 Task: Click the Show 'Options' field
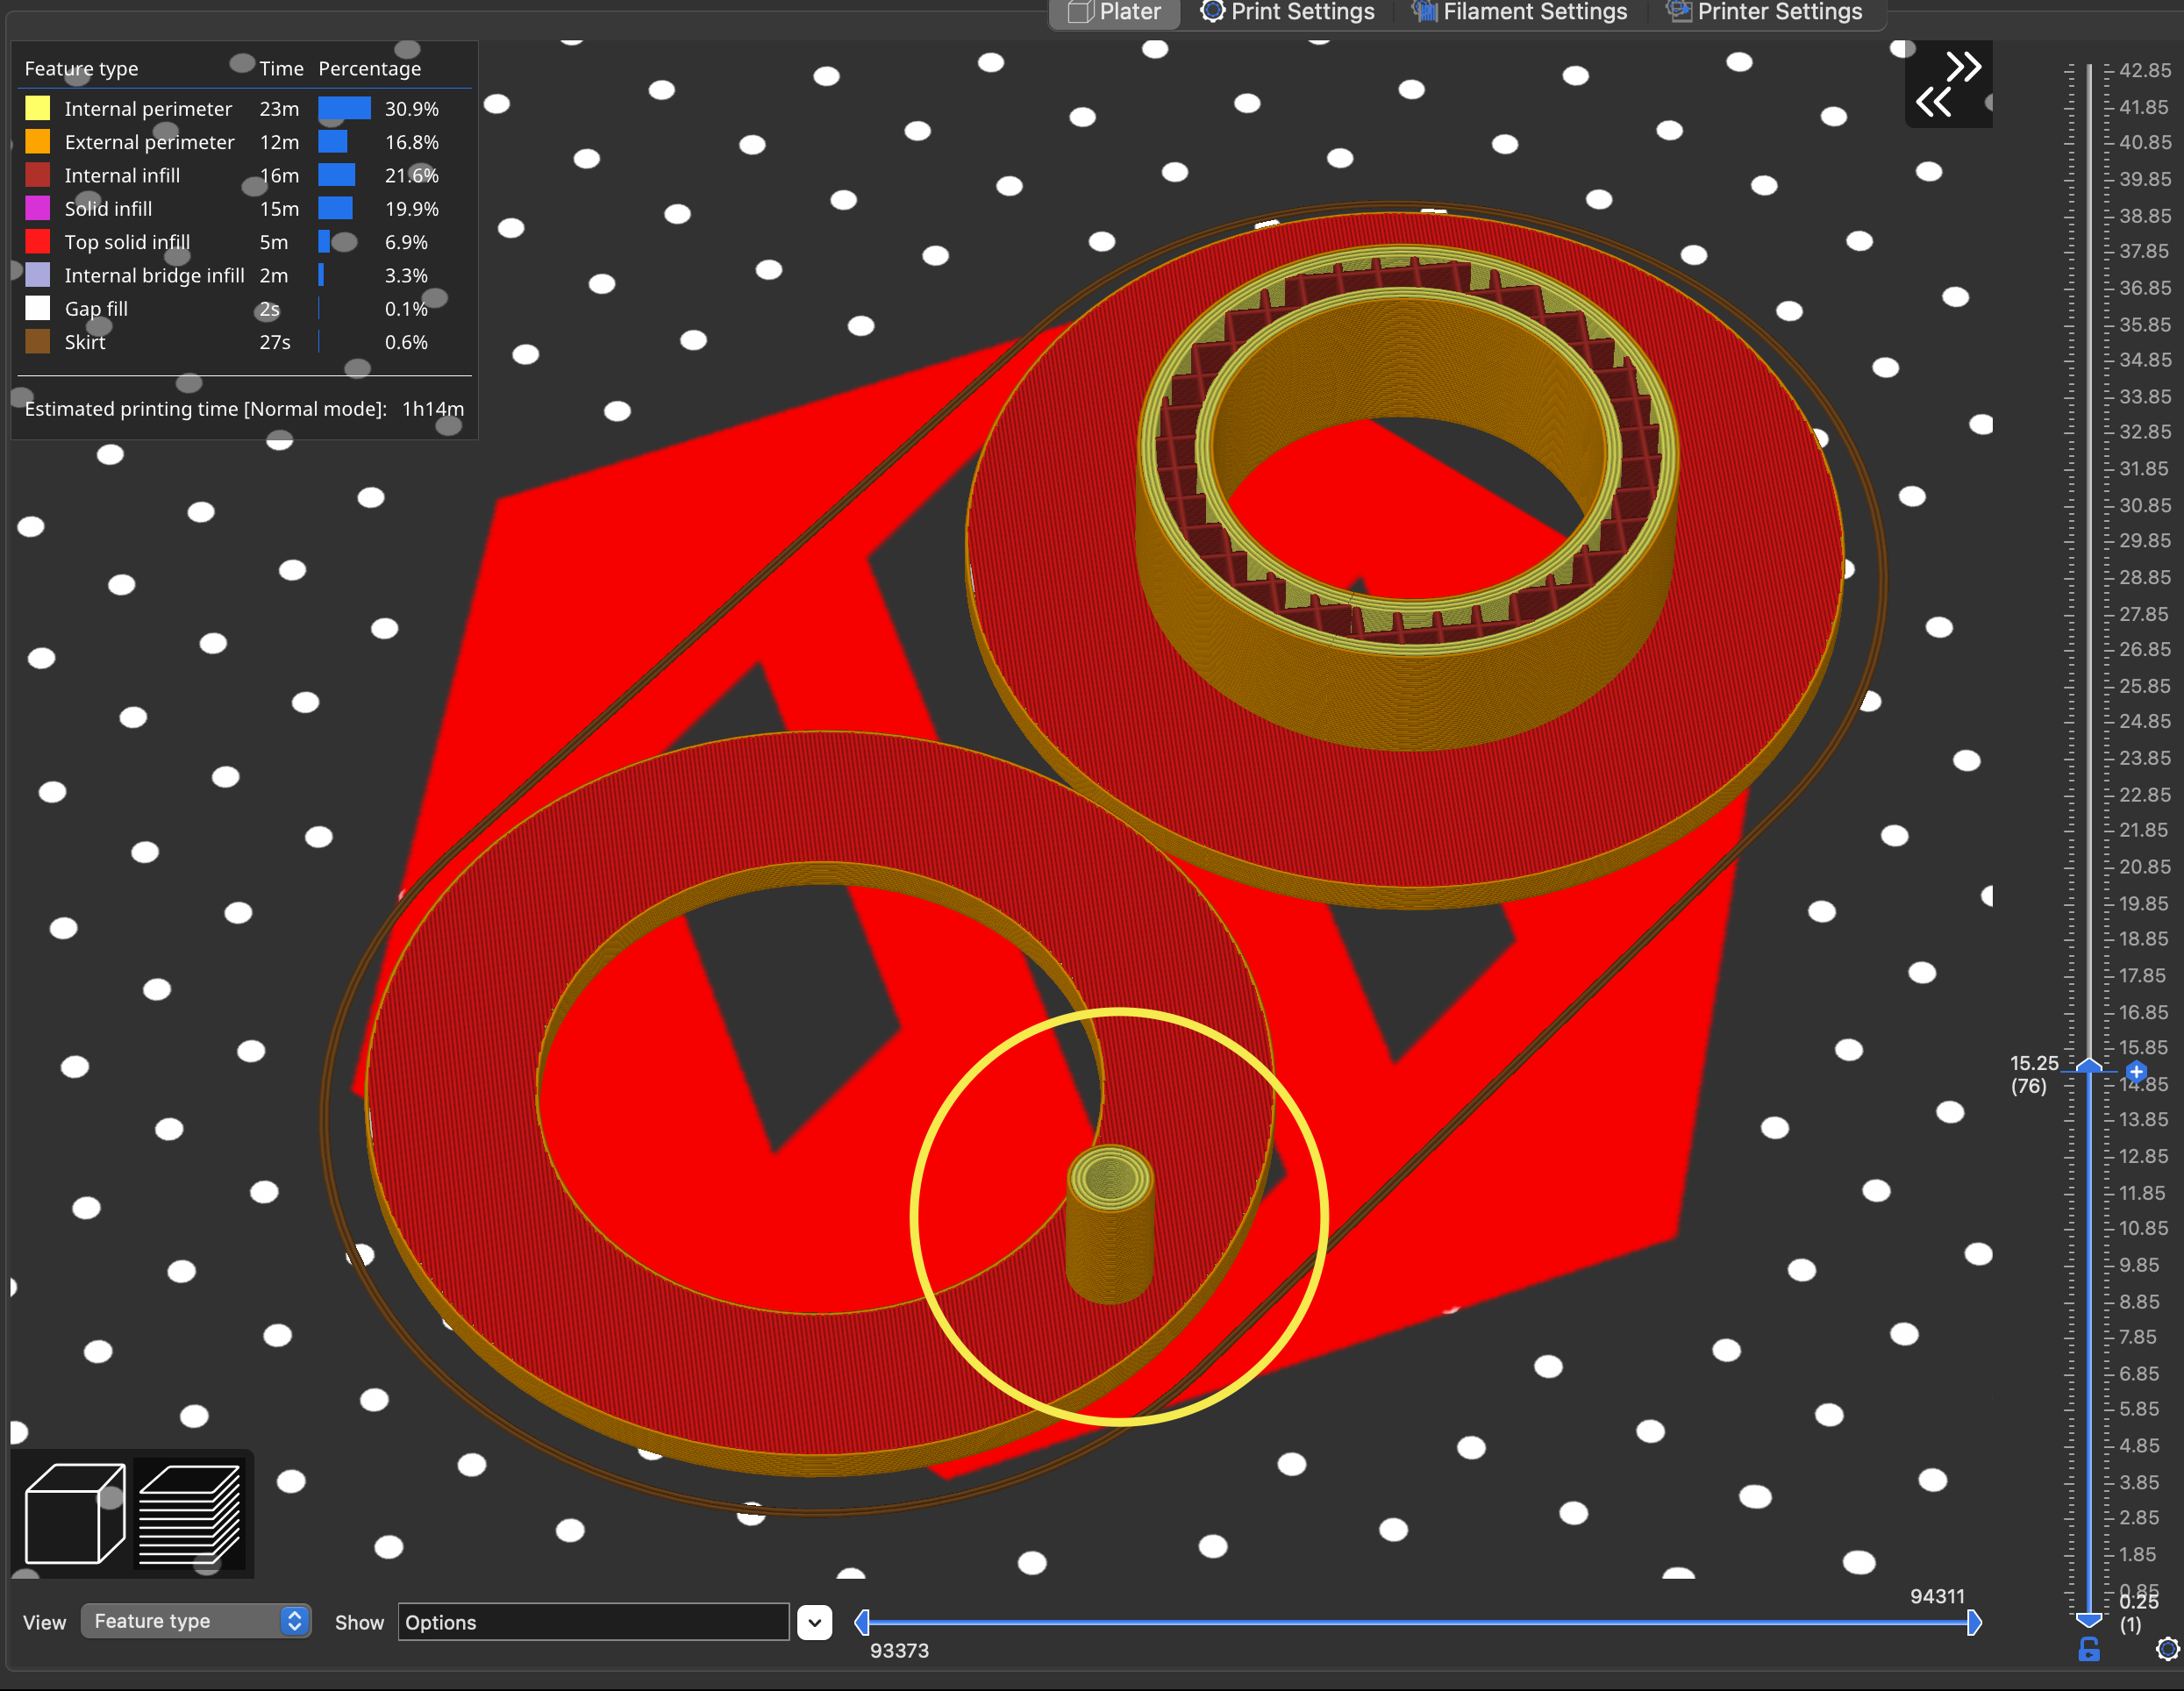click(x=593, y=1622)
